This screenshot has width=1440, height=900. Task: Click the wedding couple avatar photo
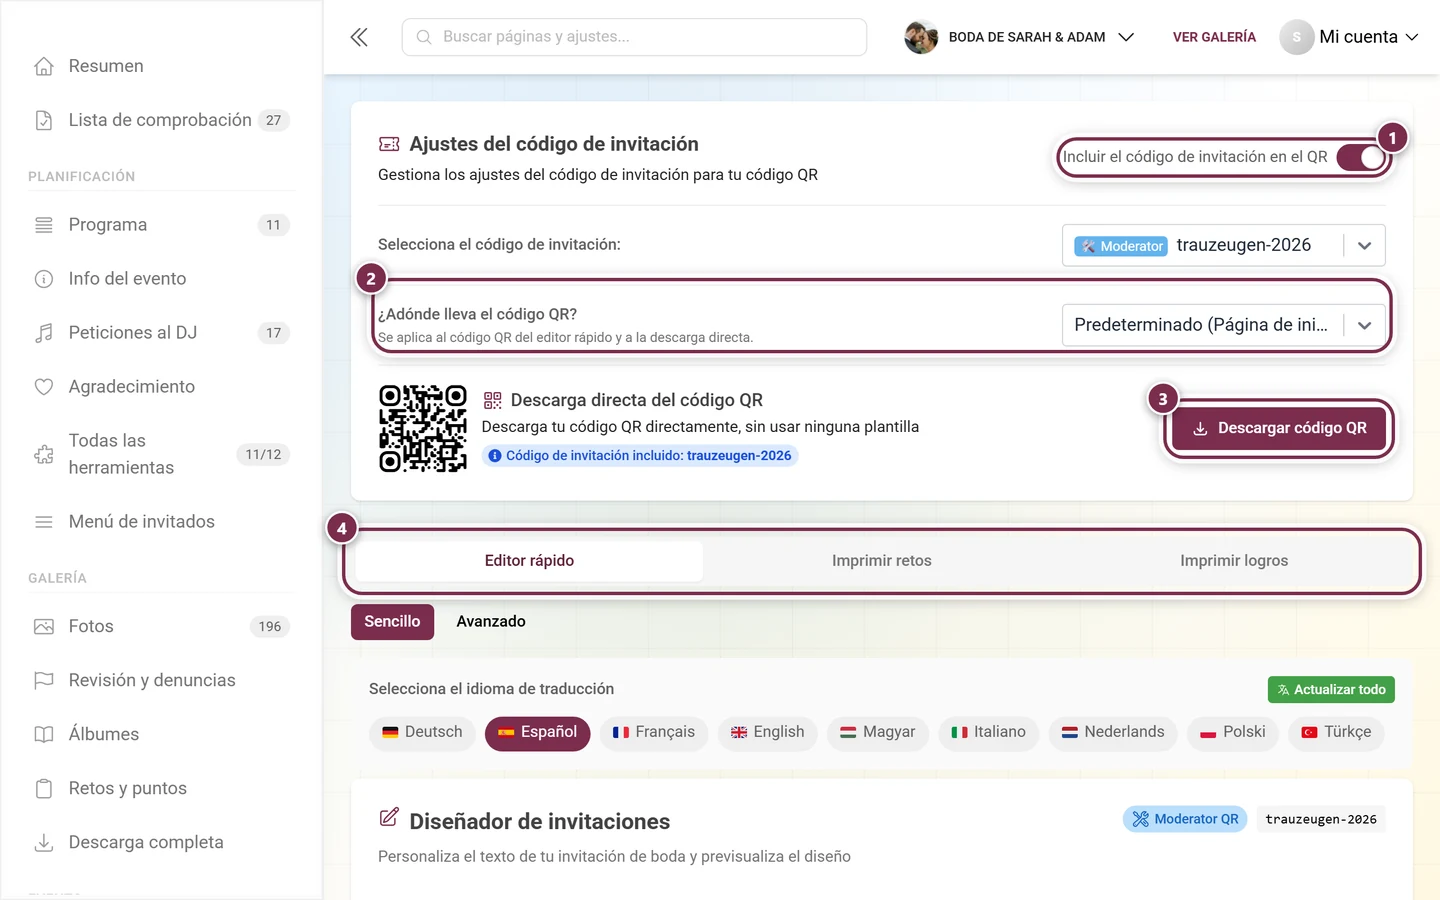(921, 37)
